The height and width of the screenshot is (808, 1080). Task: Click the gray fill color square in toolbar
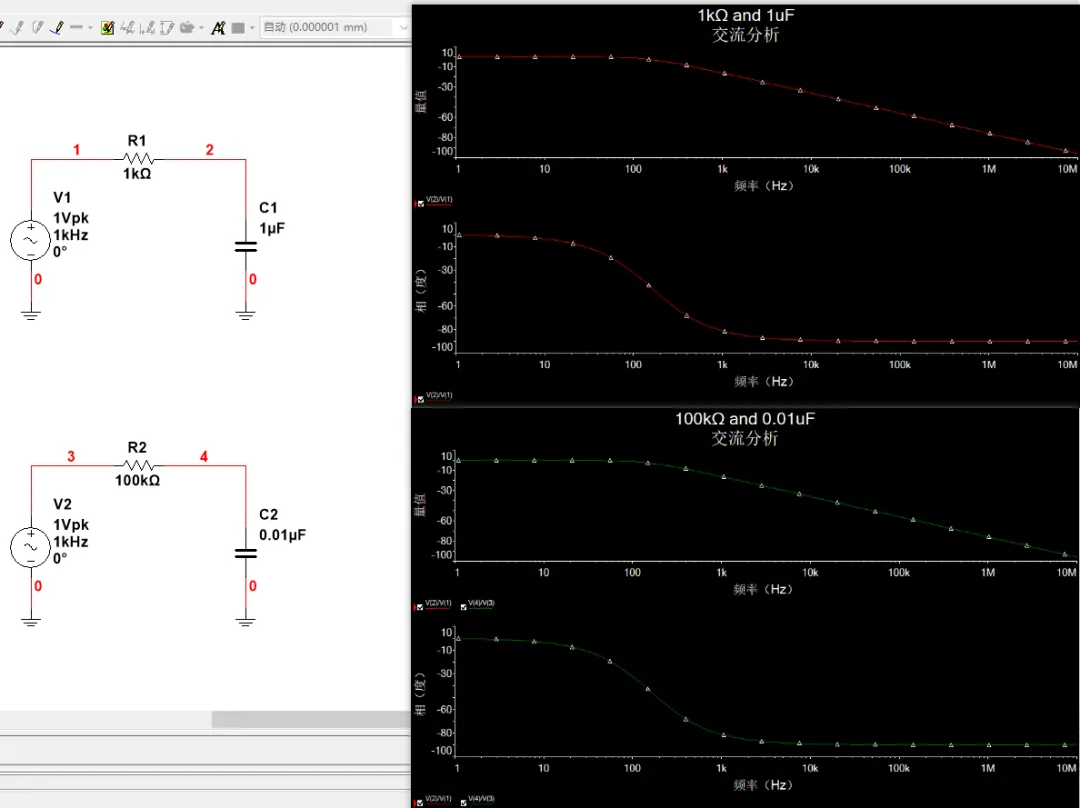tap(238, 28)
